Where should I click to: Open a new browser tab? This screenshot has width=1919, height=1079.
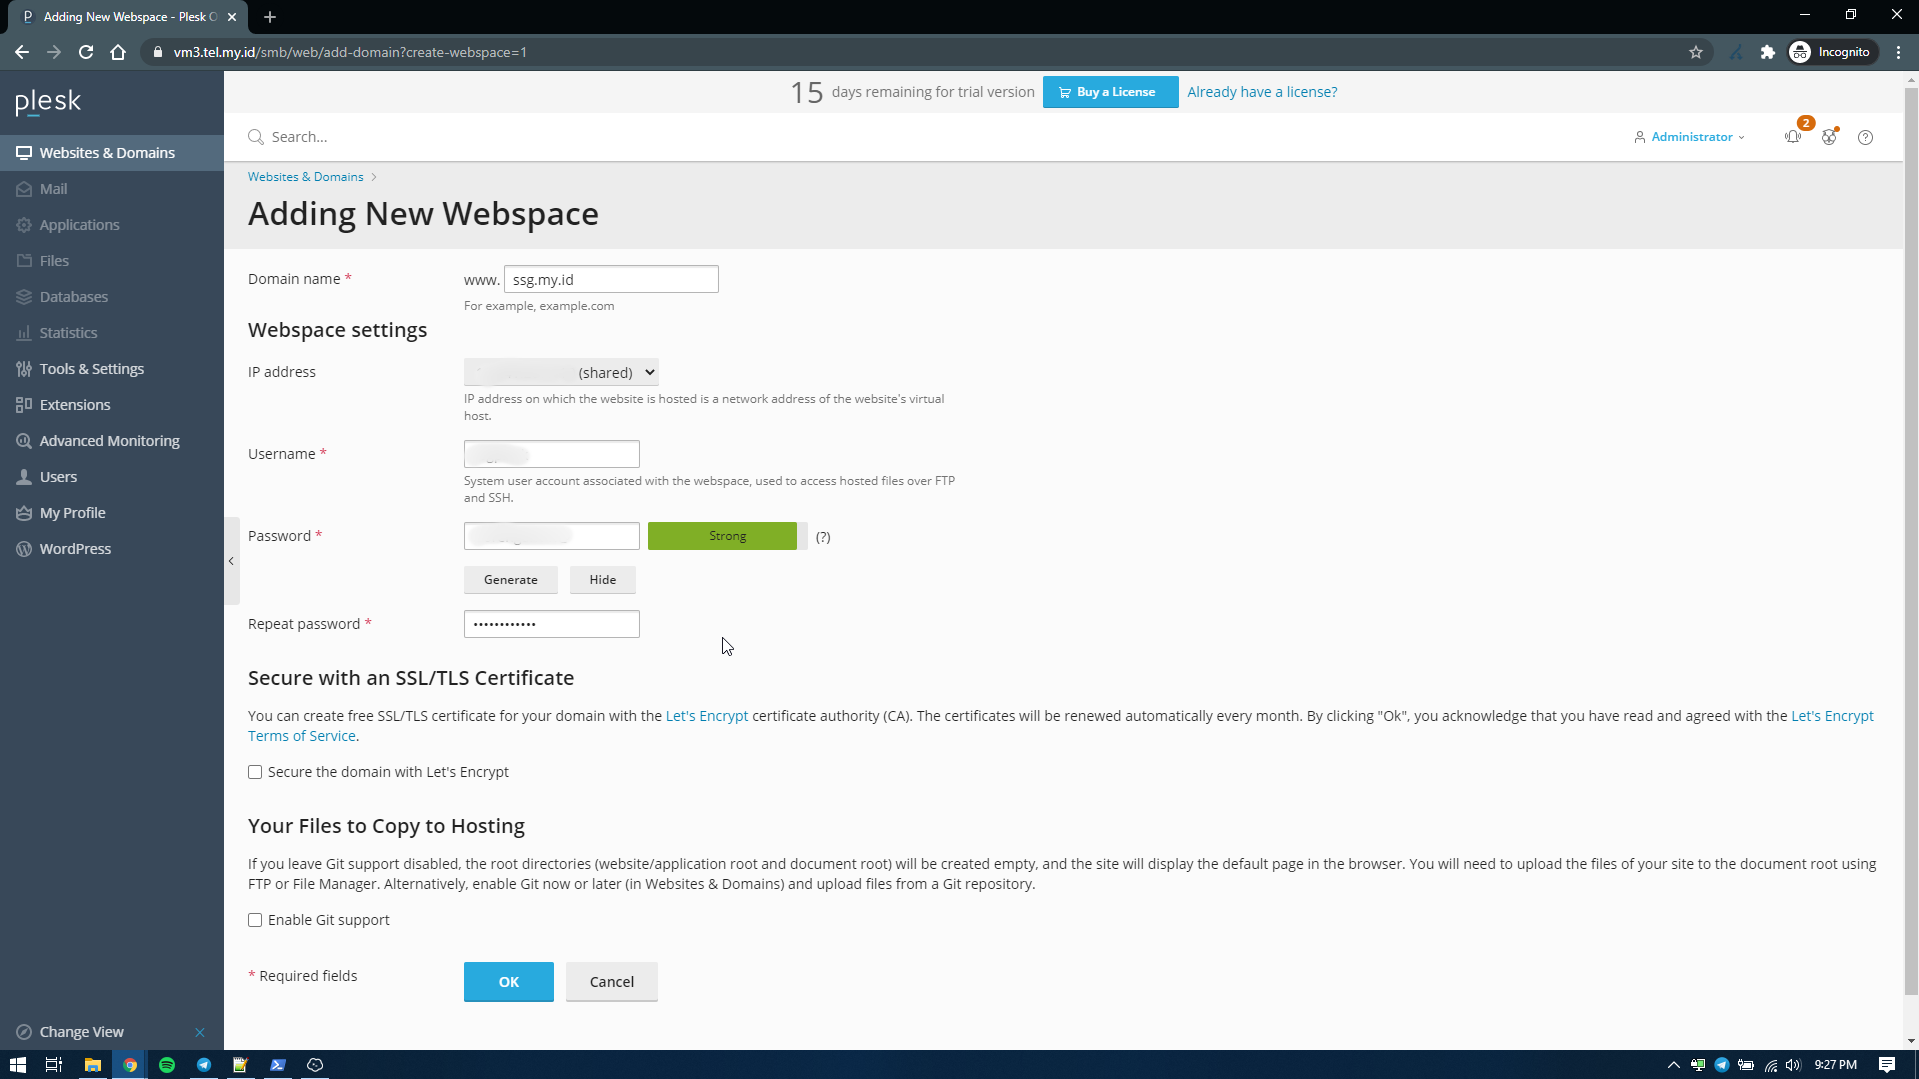[270, 17]
